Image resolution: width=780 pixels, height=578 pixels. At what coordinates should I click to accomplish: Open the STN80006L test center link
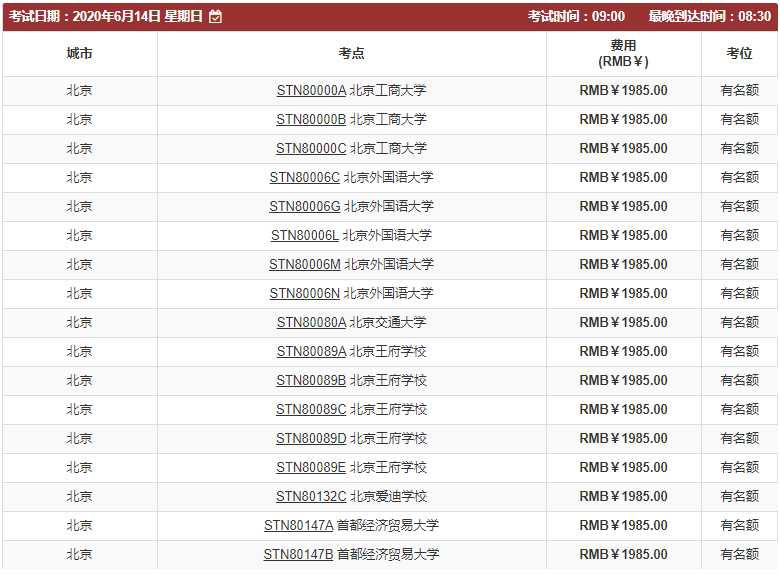point(305,236)
